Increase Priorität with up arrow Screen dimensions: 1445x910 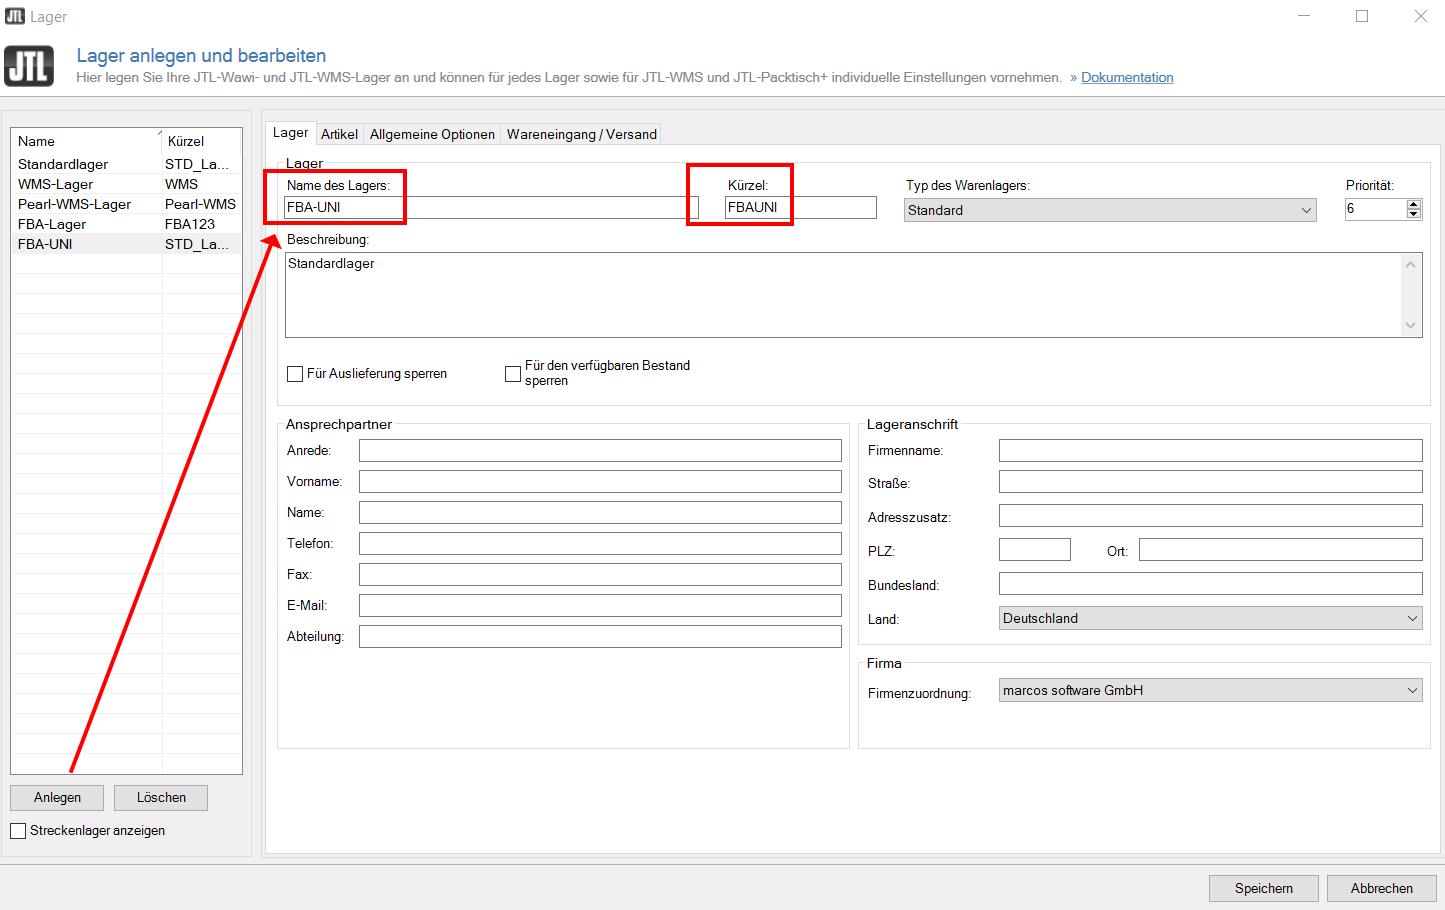(1414, 204)
